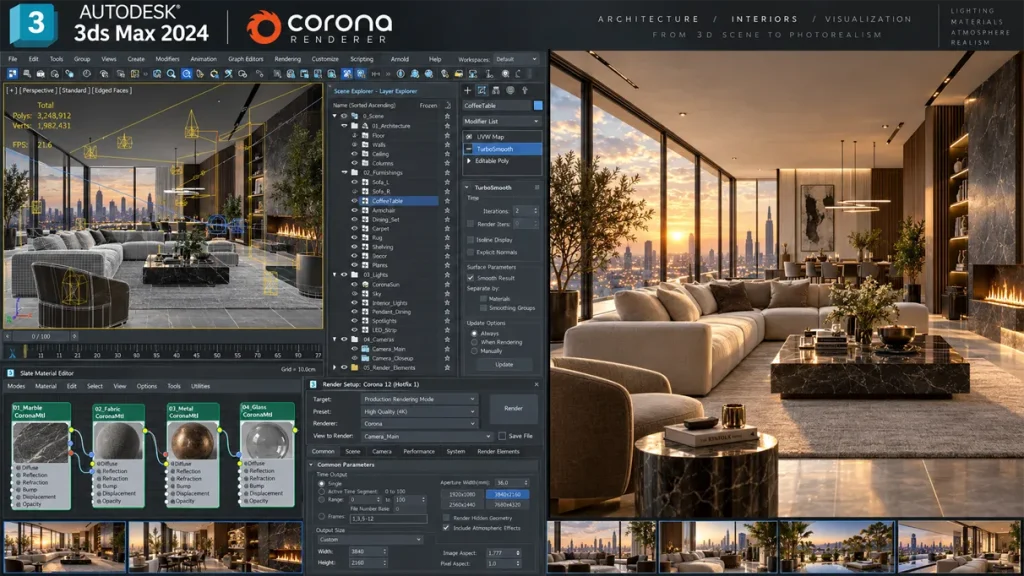This screenshot has height=576, width=1024.
Task: Switch to the Modify panel icon
Action: pos(481,91)
